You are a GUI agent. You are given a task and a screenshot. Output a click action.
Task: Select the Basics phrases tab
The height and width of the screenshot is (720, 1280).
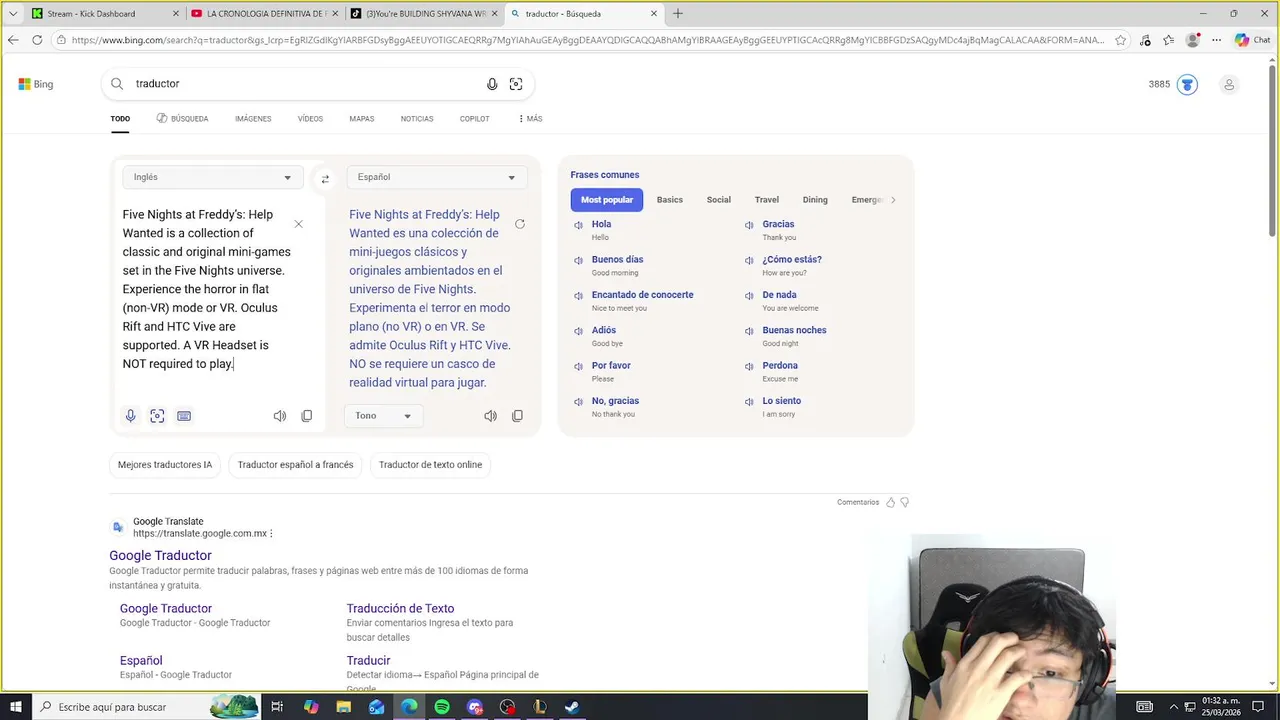670,200
